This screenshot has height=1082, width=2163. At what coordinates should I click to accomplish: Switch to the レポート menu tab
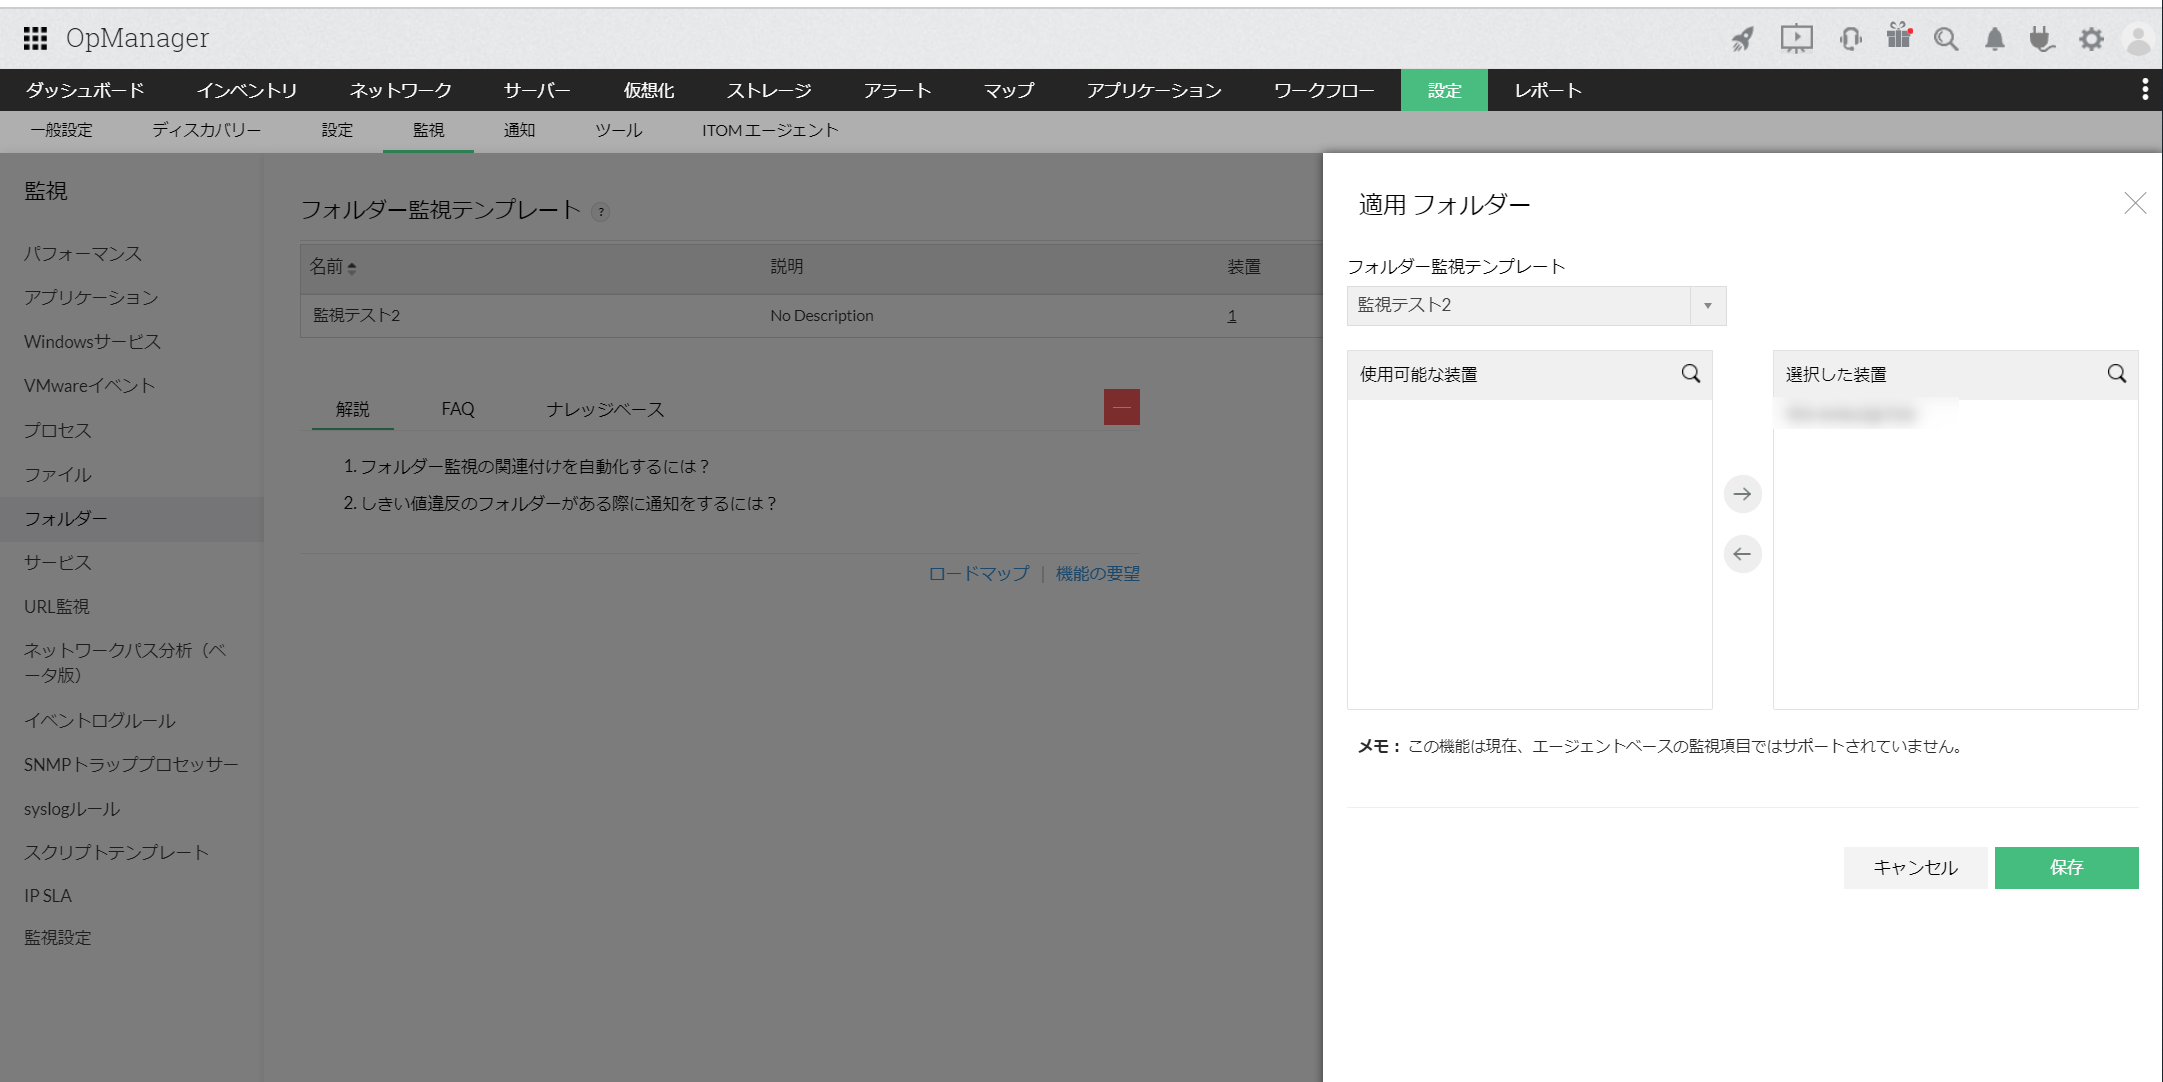(1547, 90)
